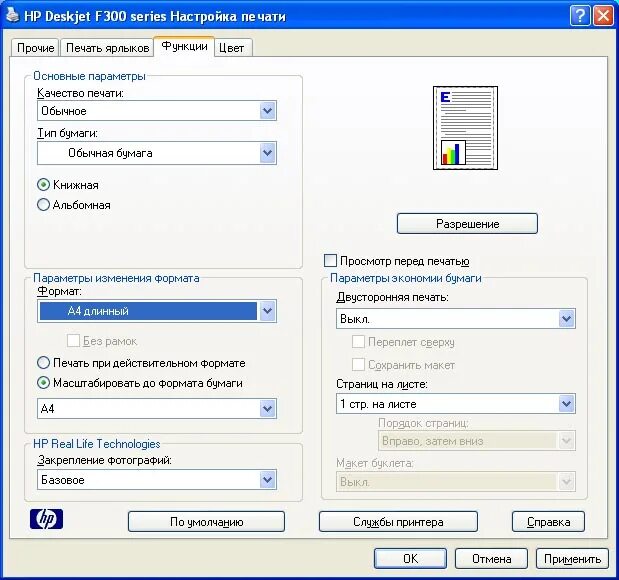
Task: Click the question mark help button
Action: tap(580, 16)
